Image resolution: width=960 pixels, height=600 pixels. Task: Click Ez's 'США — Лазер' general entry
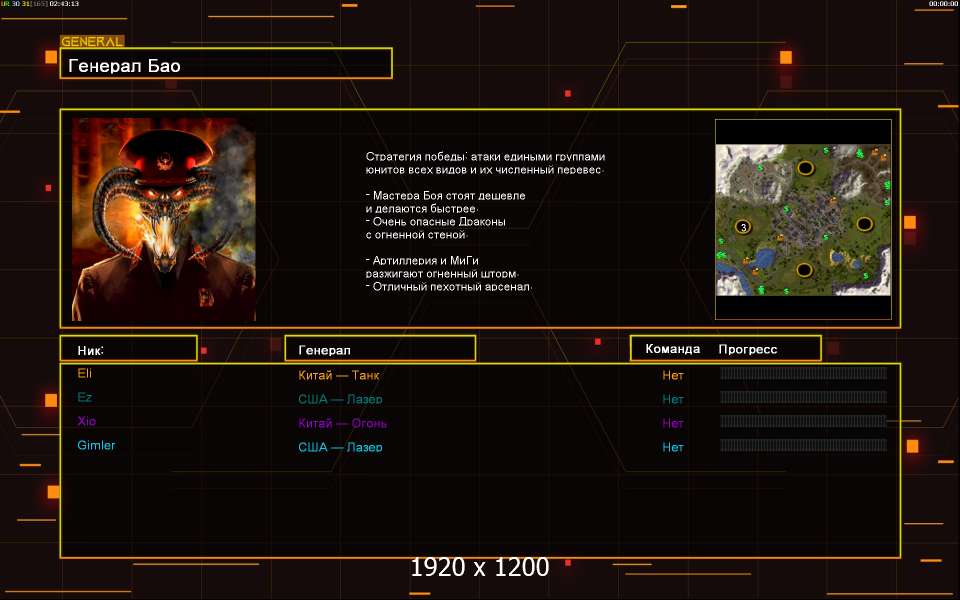pos(340,399)
